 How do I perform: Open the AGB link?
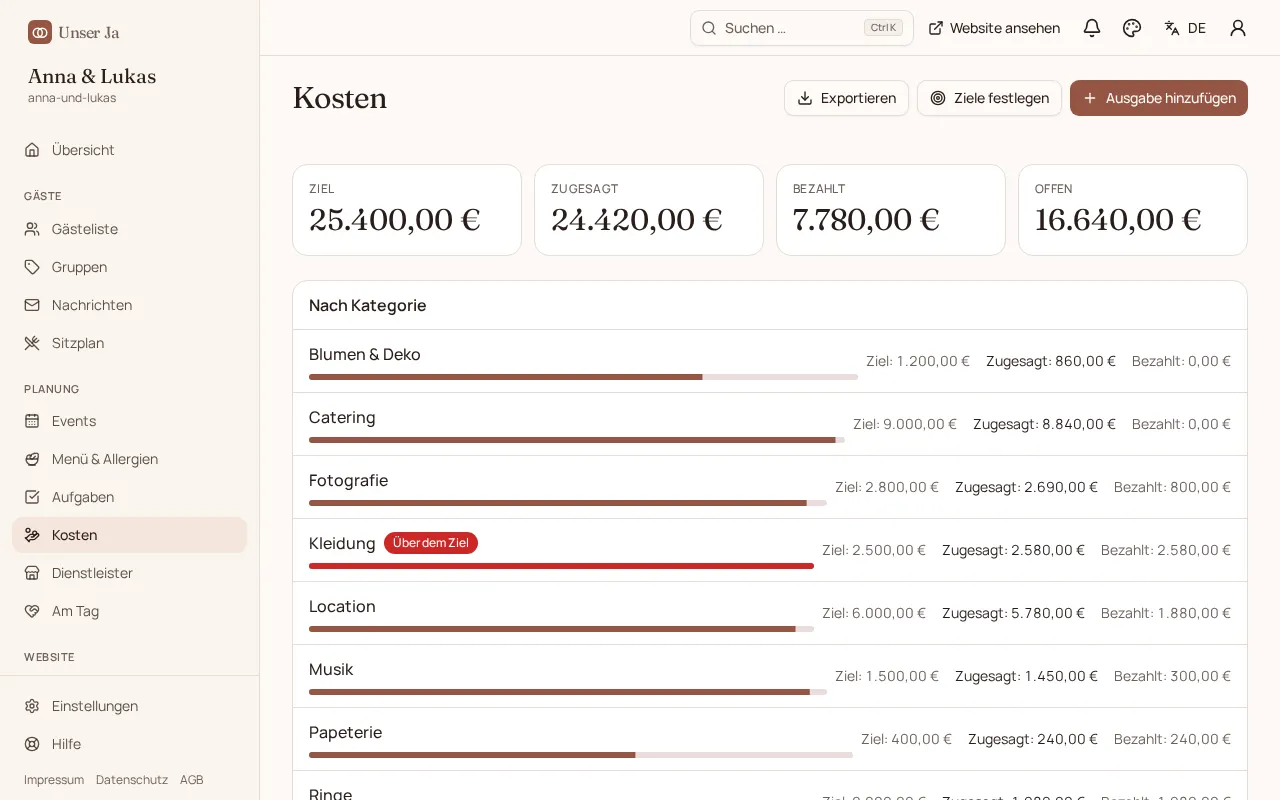point(192,780)
